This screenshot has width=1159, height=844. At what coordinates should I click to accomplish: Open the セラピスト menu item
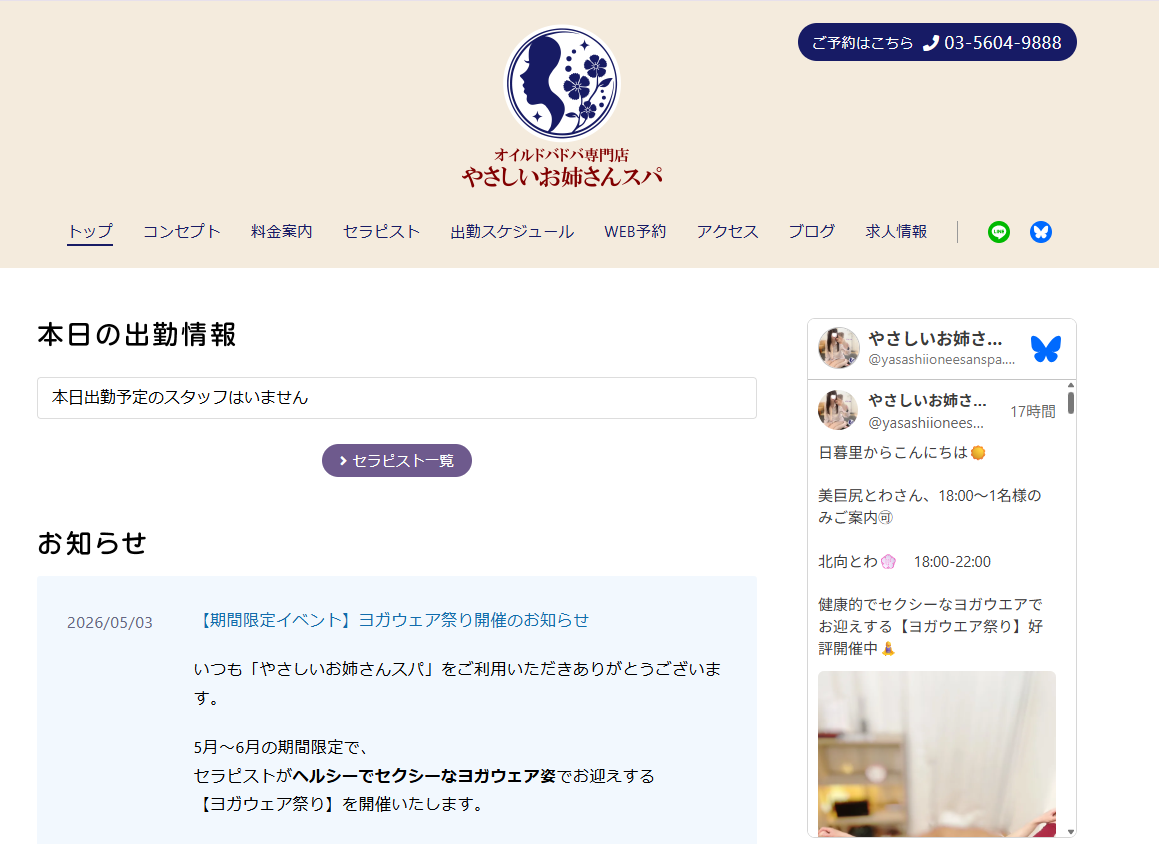[381, 231]
